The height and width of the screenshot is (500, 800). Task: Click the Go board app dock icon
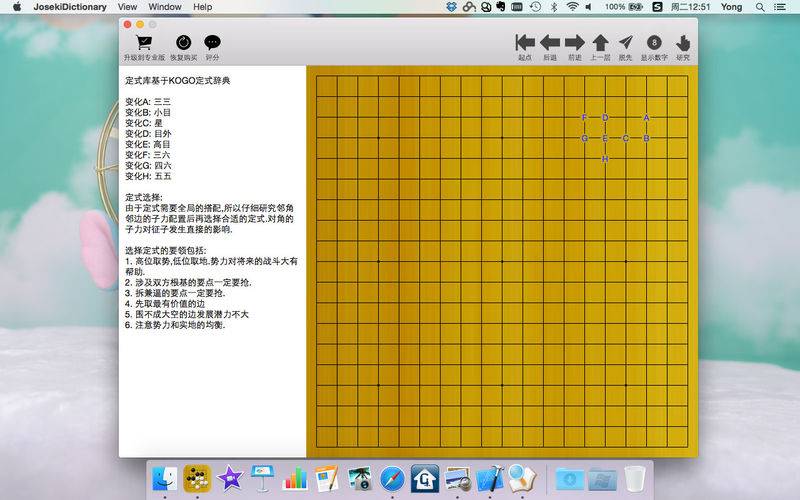(197, 479)
